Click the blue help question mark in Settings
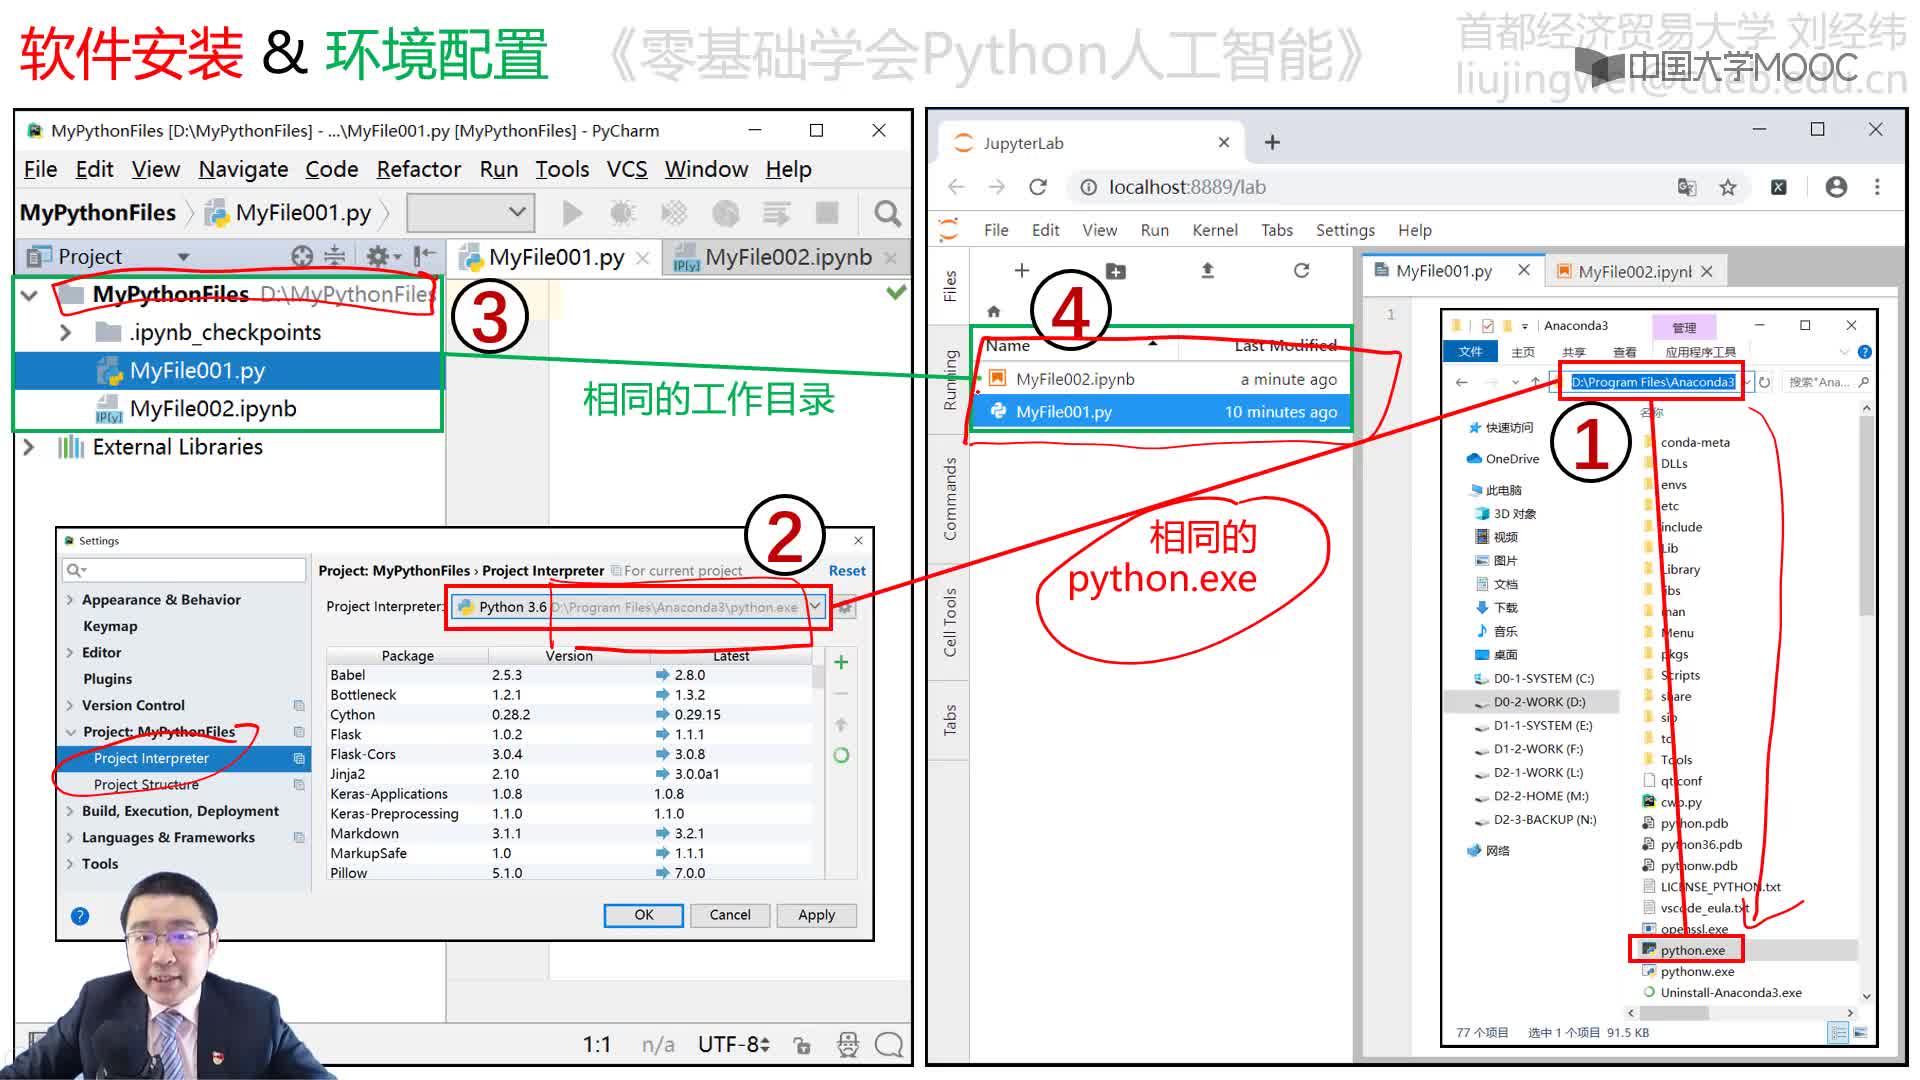This screenshot has width=1920, height=1080. (x=80, y=916)
